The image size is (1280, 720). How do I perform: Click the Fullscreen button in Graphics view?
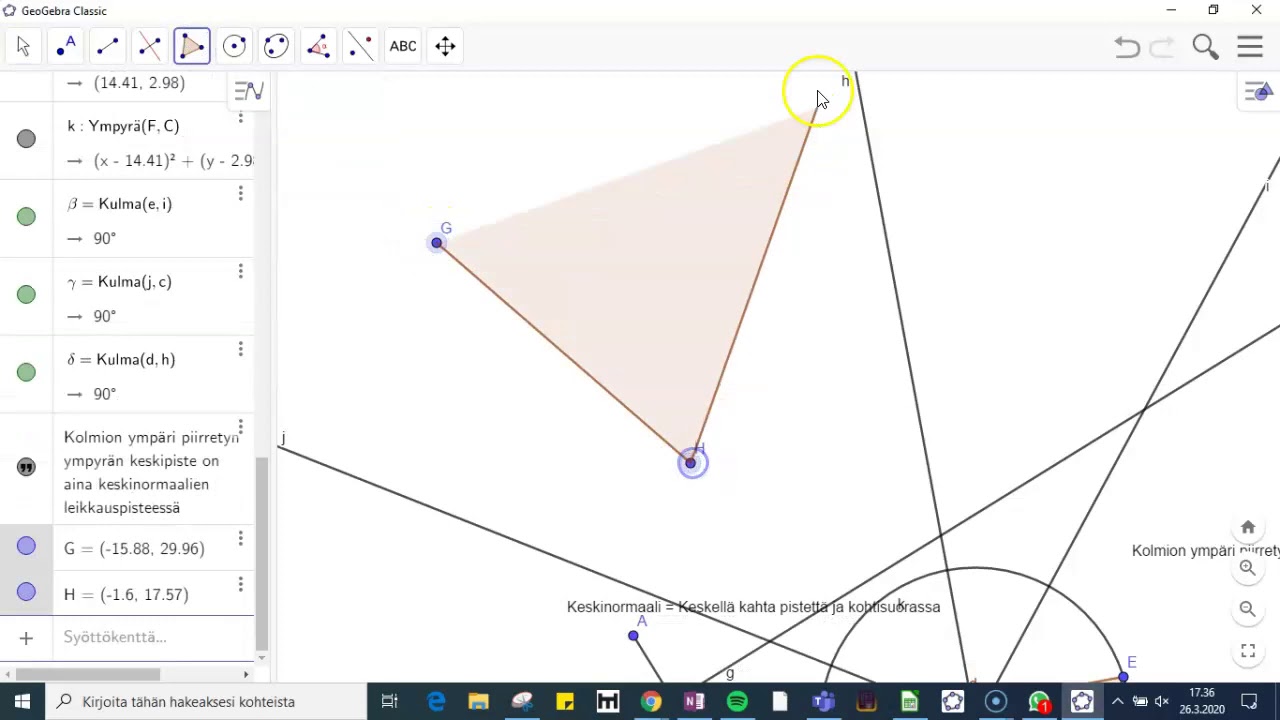[1248, 651]
